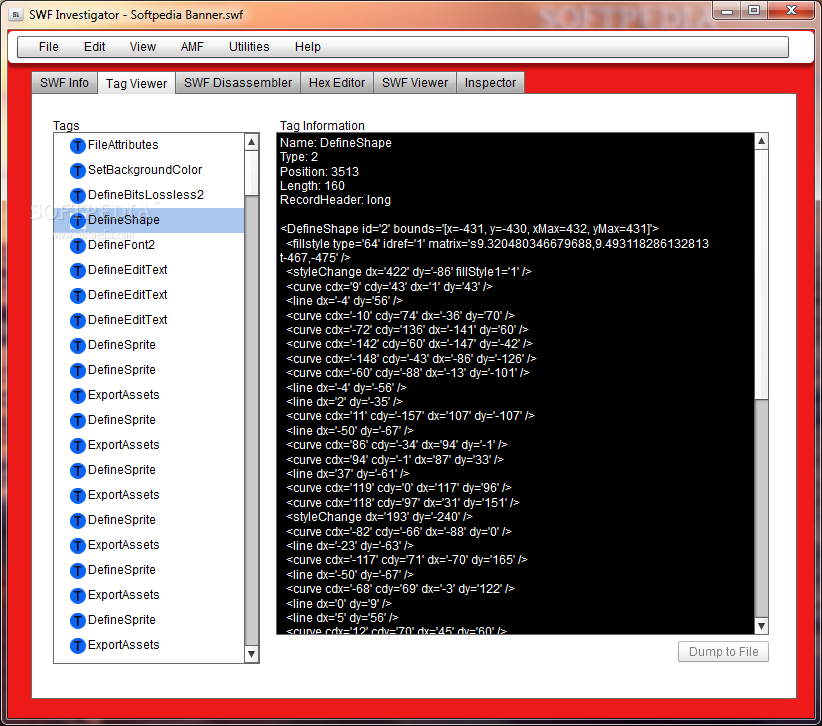822x726 pixels.
Task: Switch to the Inspector tab
Action: [490, 83]
